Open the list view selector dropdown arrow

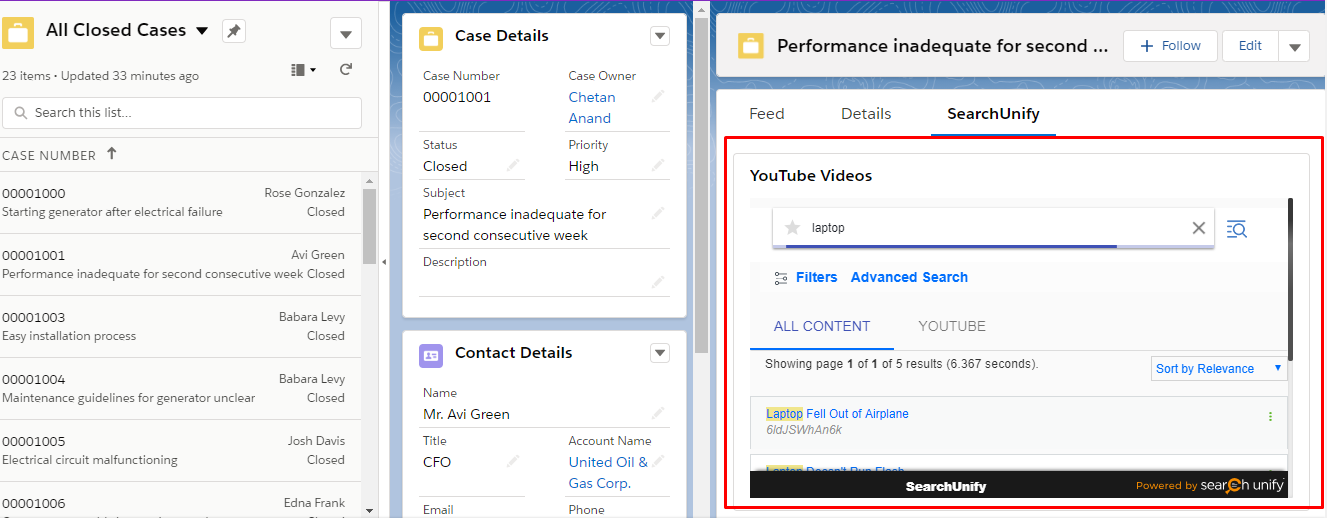coord(202,31)
